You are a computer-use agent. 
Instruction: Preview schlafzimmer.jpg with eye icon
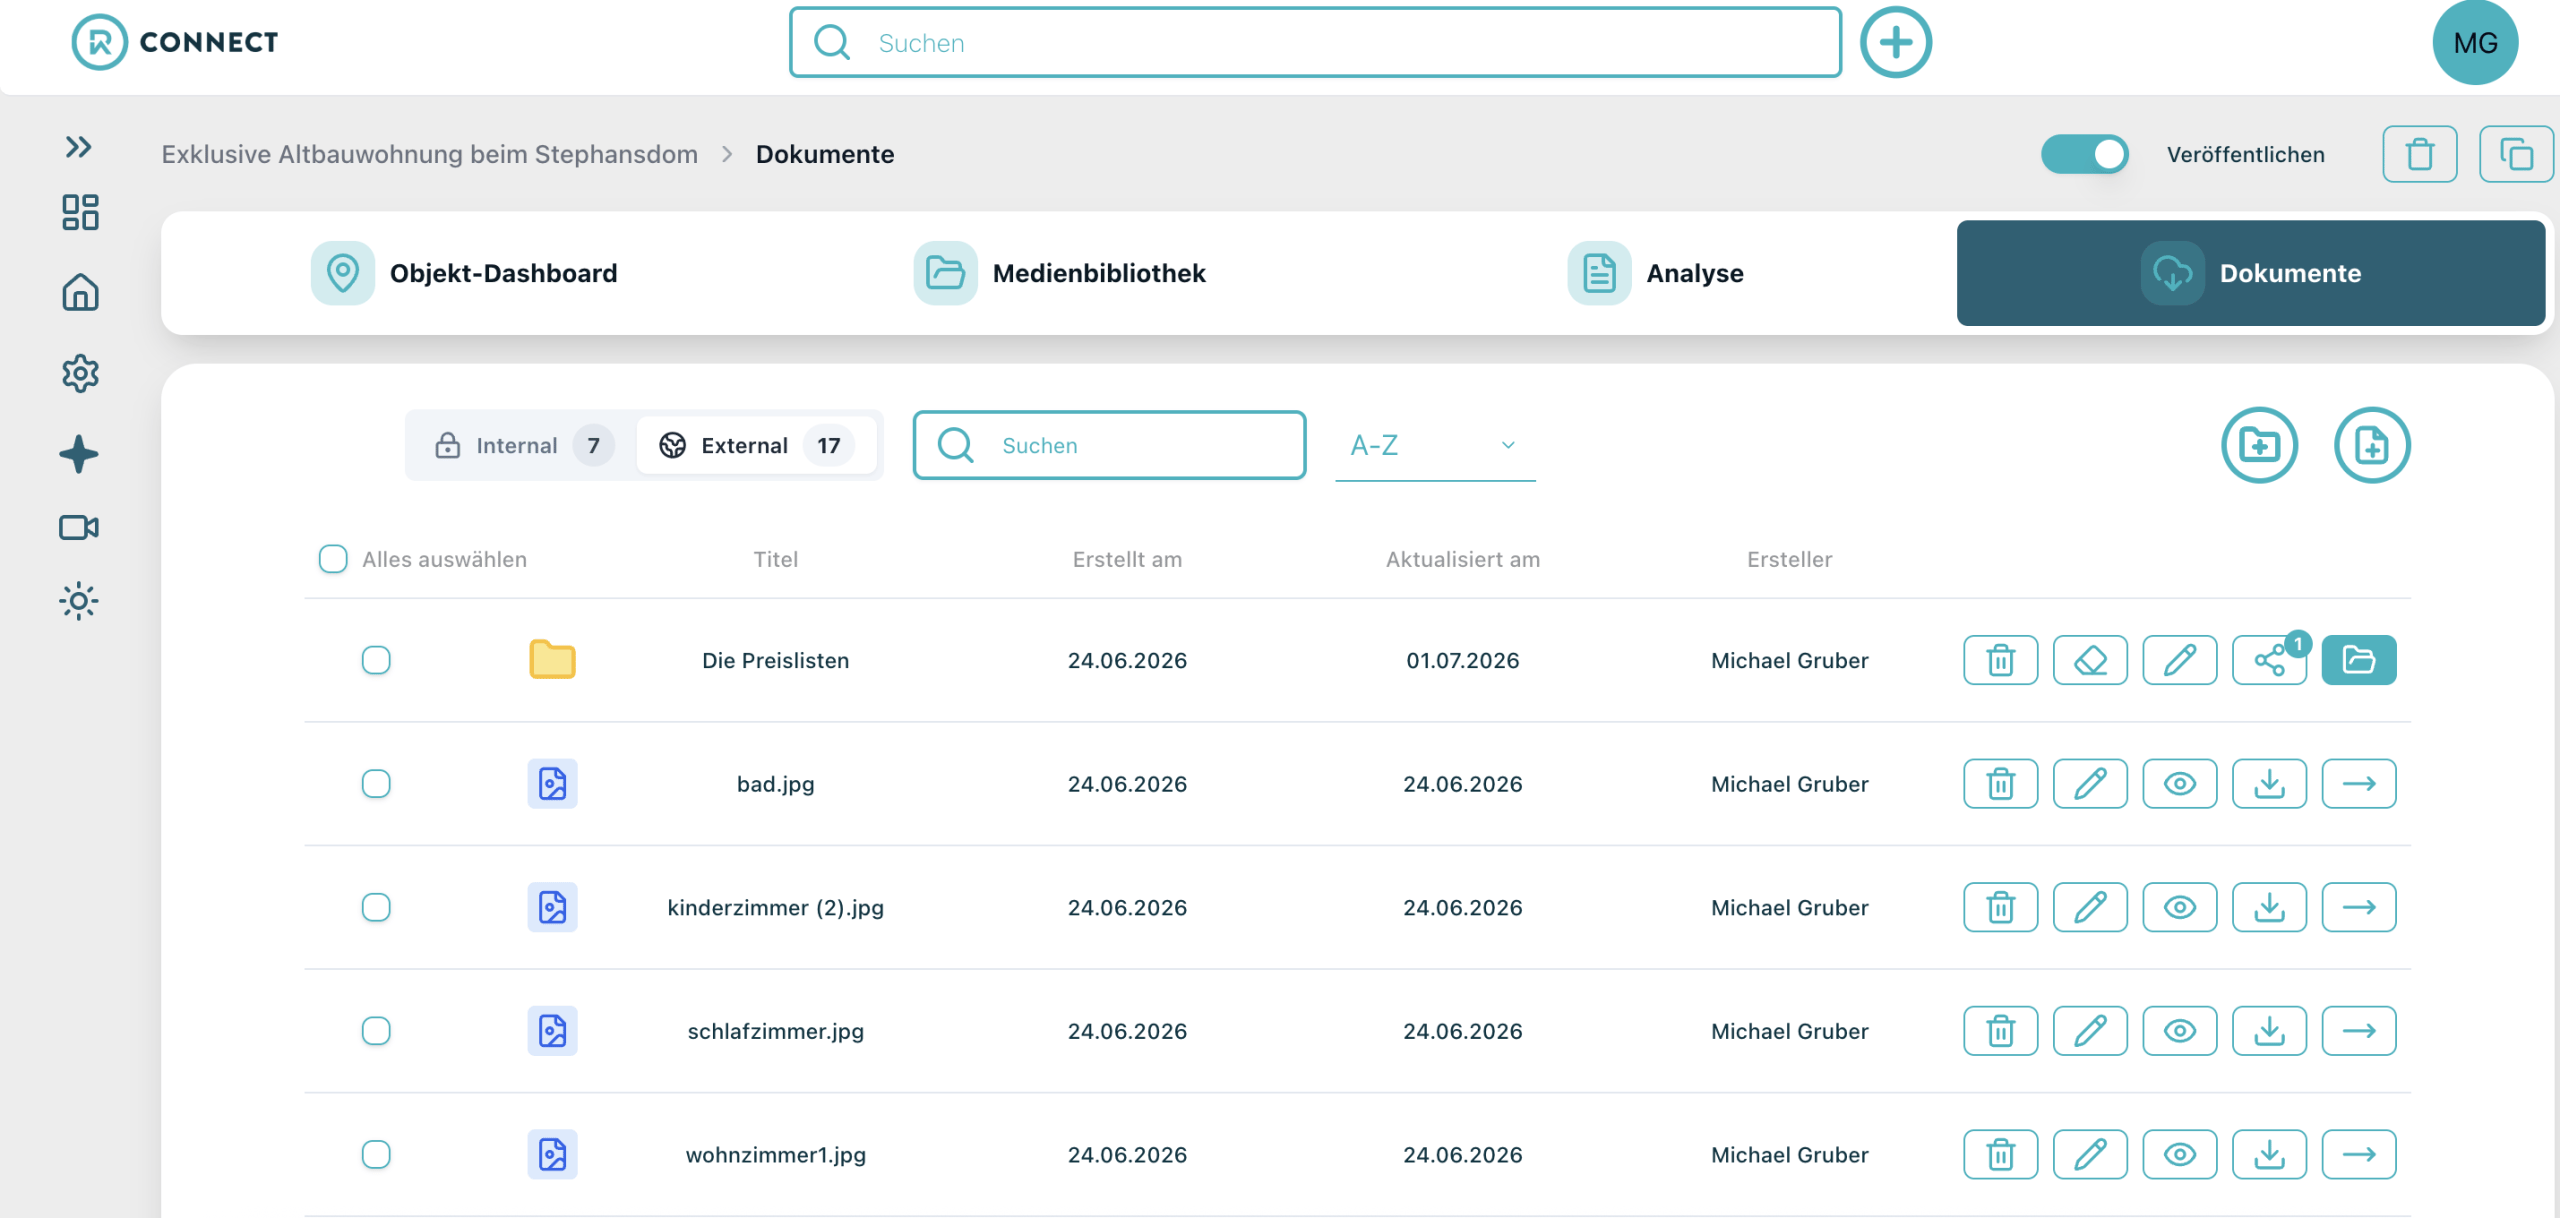tap(2179, 1031)
